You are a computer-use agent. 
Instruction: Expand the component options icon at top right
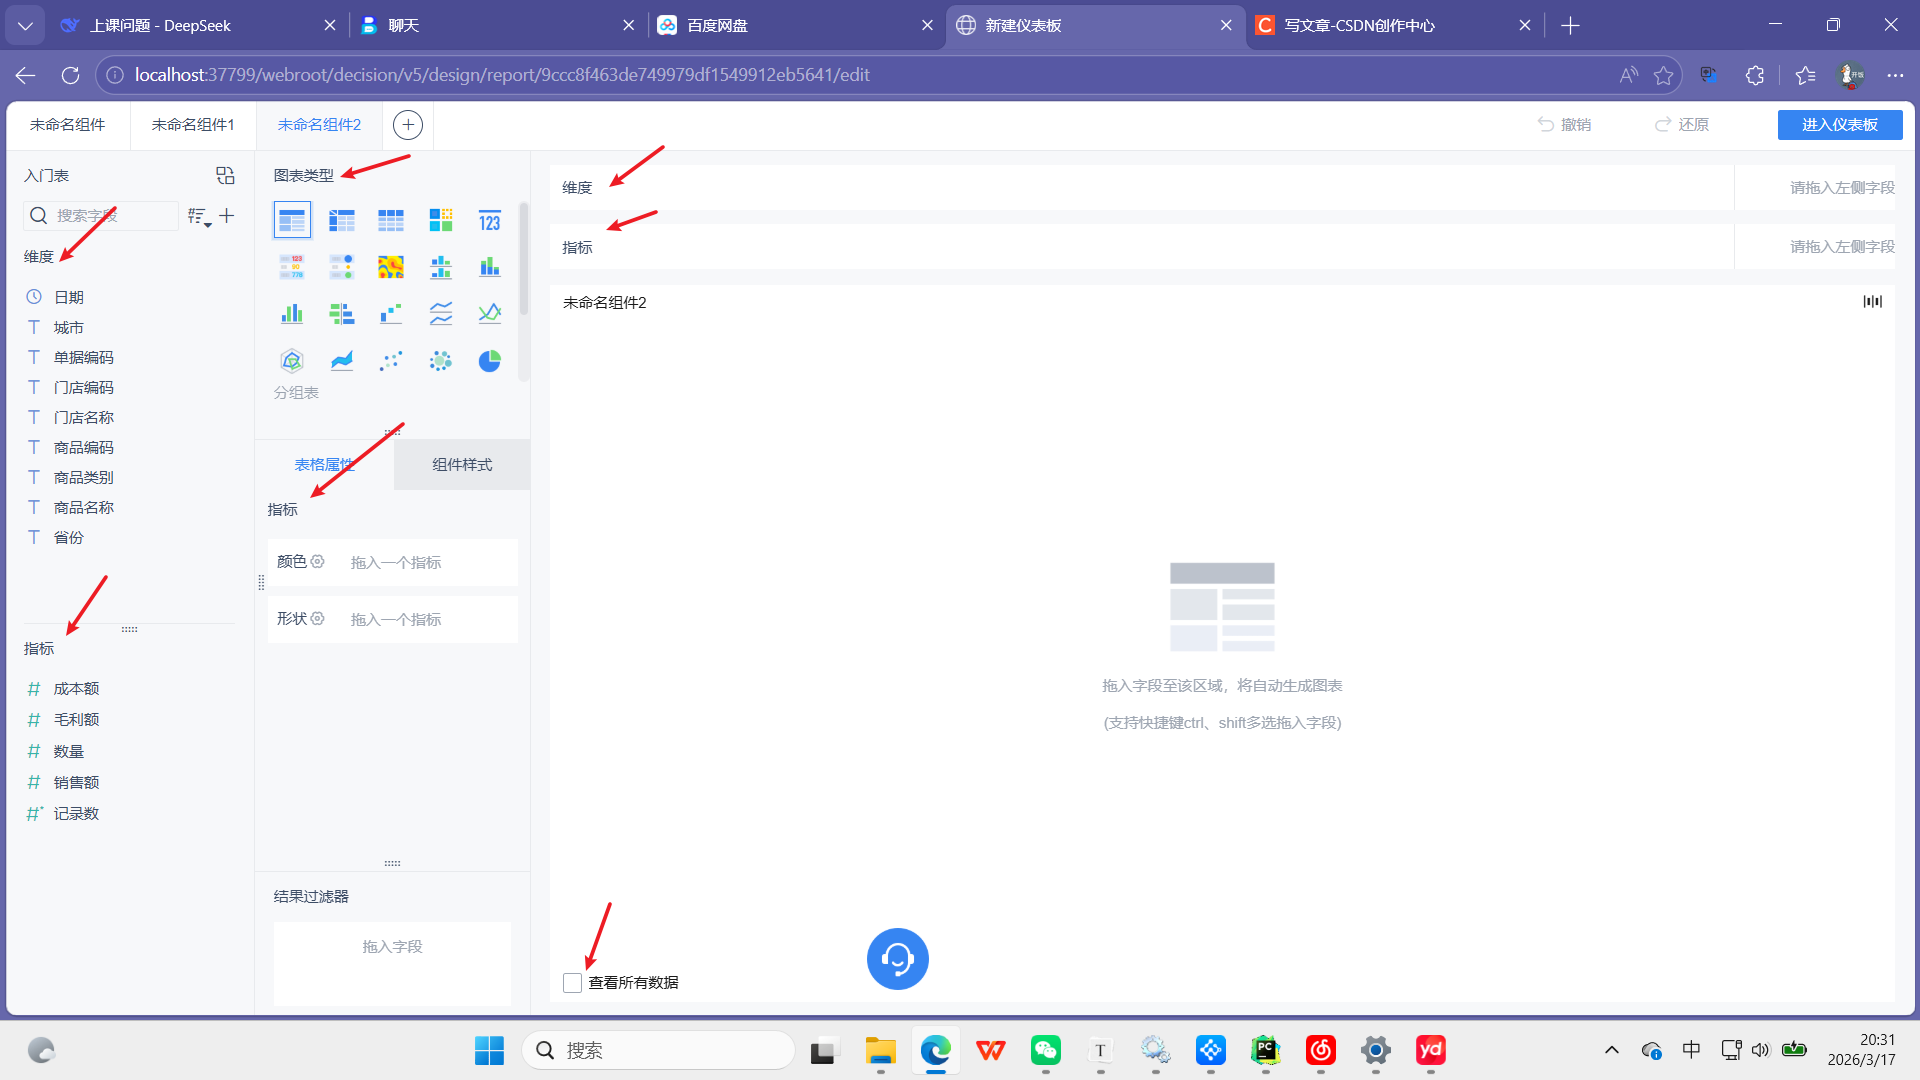tap(1872, 302)
